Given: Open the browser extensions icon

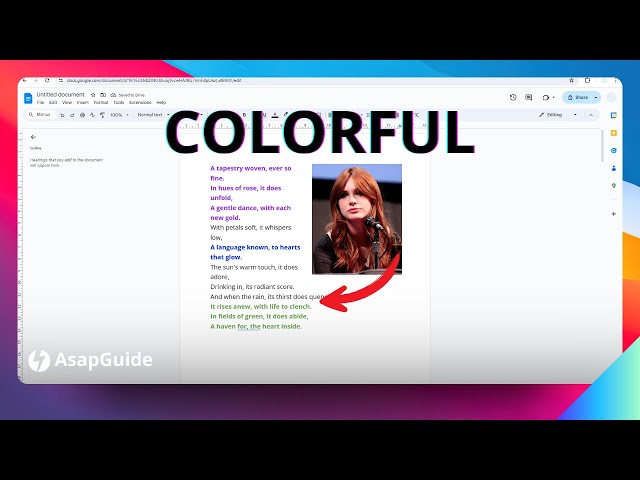Looking at the screenshot, I should point(588,80).
